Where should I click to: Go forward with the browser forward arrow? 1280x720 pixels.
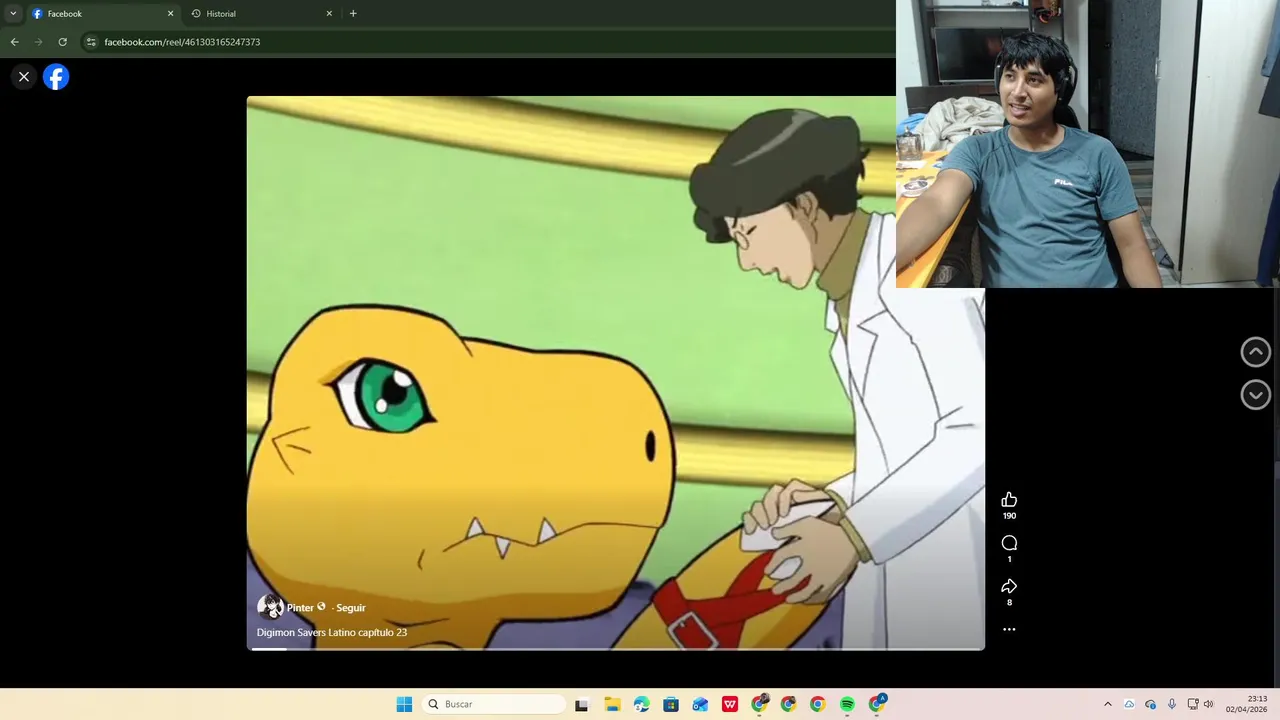coord(38,42)
